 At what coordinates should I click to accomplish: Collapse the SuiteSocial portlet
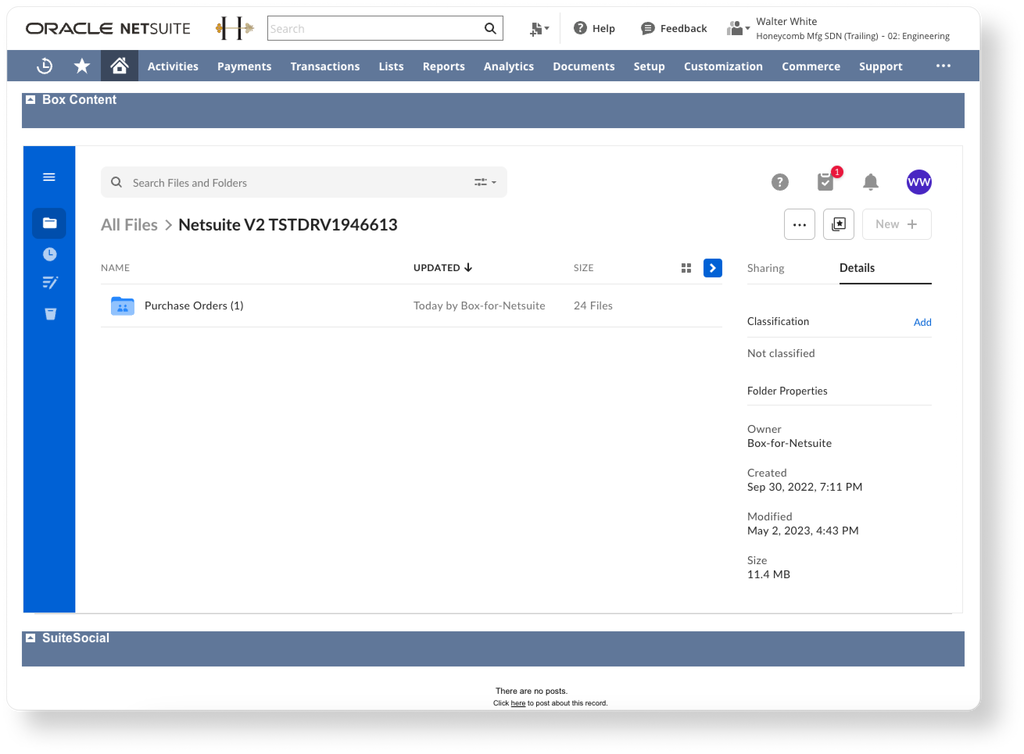(x=31, y=638)
